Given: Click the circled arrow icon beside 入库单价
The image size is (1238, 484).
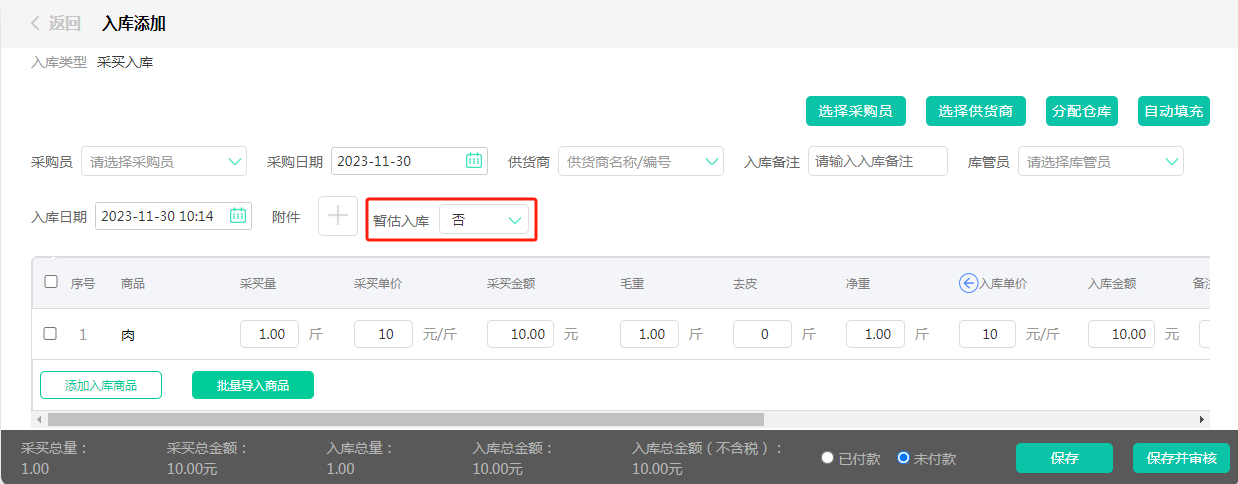Looking at the screenshot, I should [x=968, y=283].
